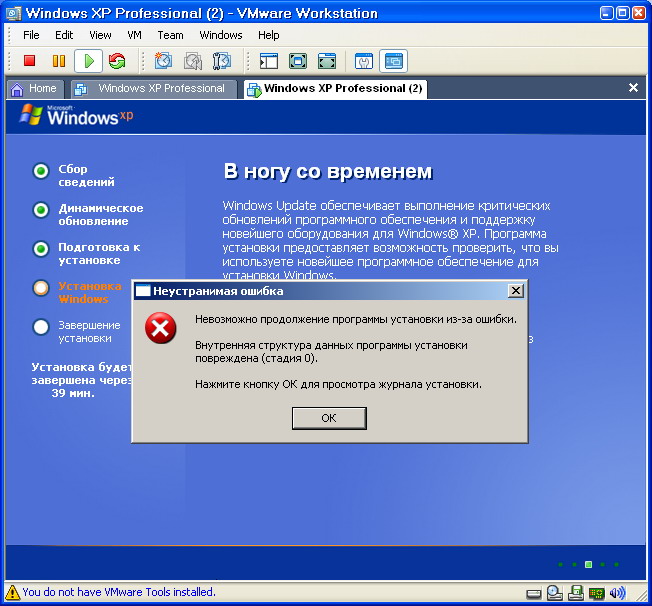Take a snapshot using the snapshot icon
The width and height of the screenshot is (652, 606).
(x=163, y=61)
